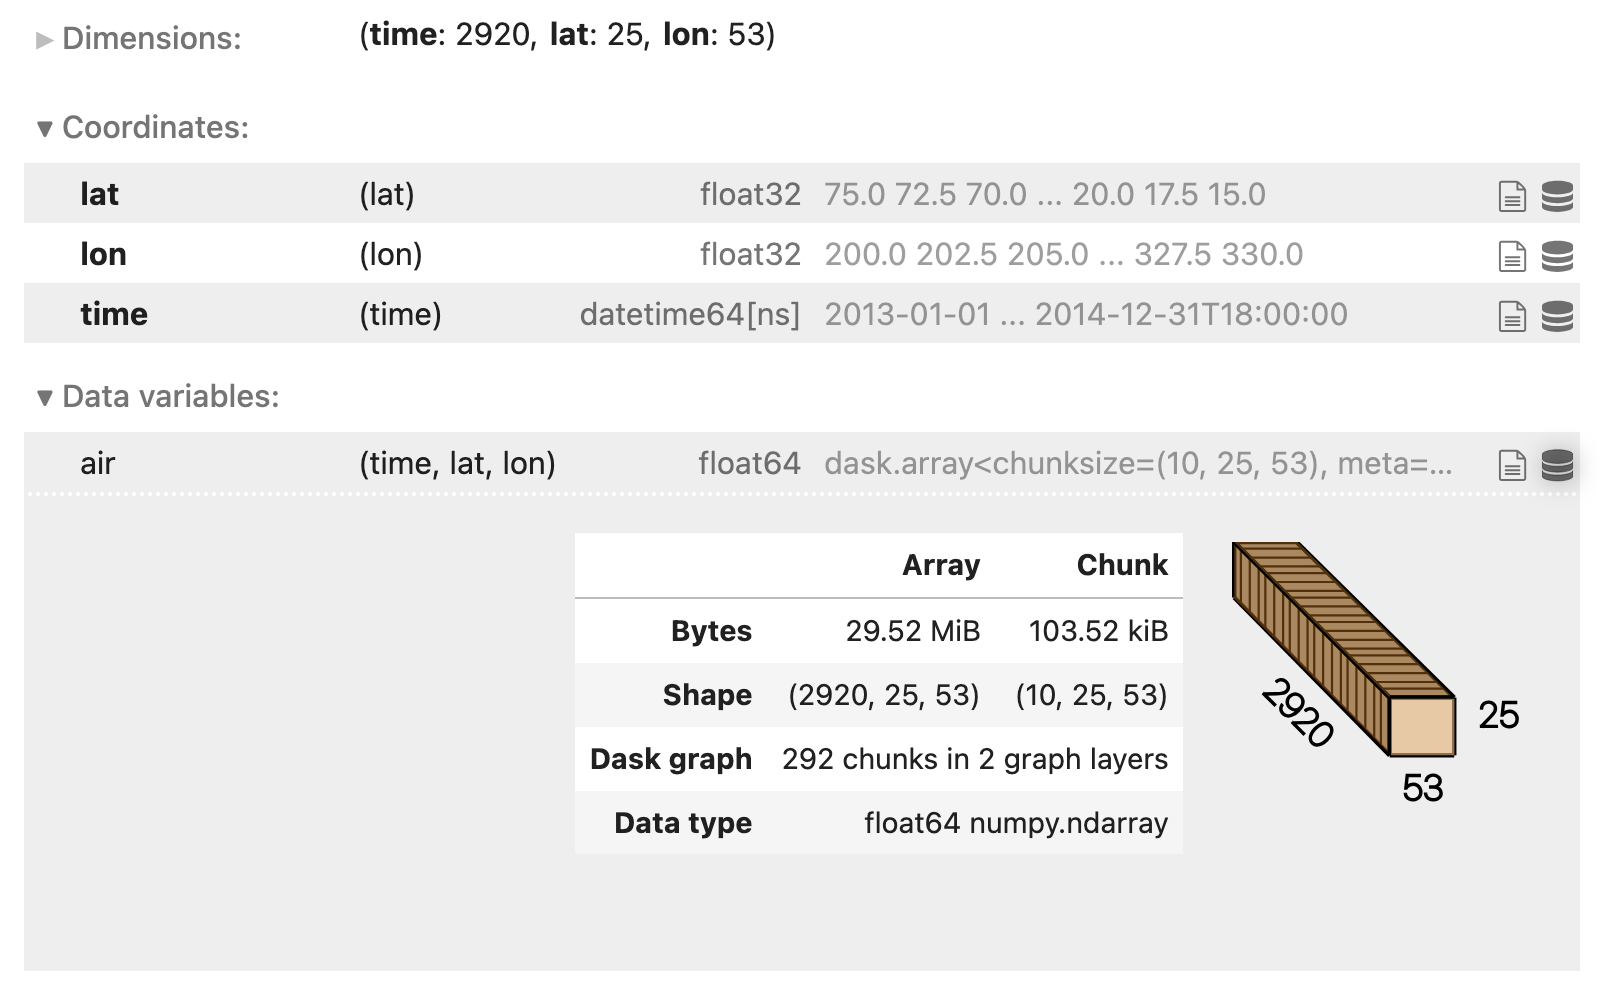Click the lon coordinate name
The width and height of the screenshot is (1600, 990).
coord(103,254)
